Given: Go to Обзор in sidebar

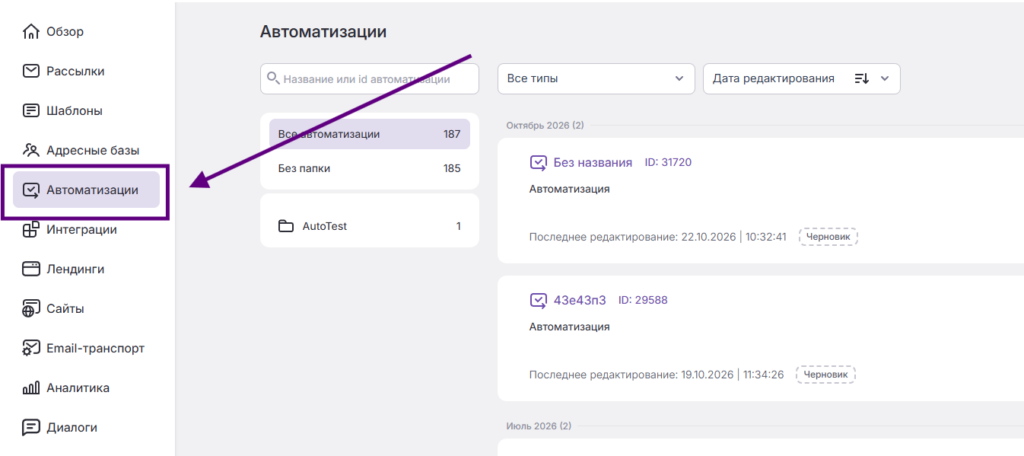Looking at the screenshot, I should click(65, 31).
